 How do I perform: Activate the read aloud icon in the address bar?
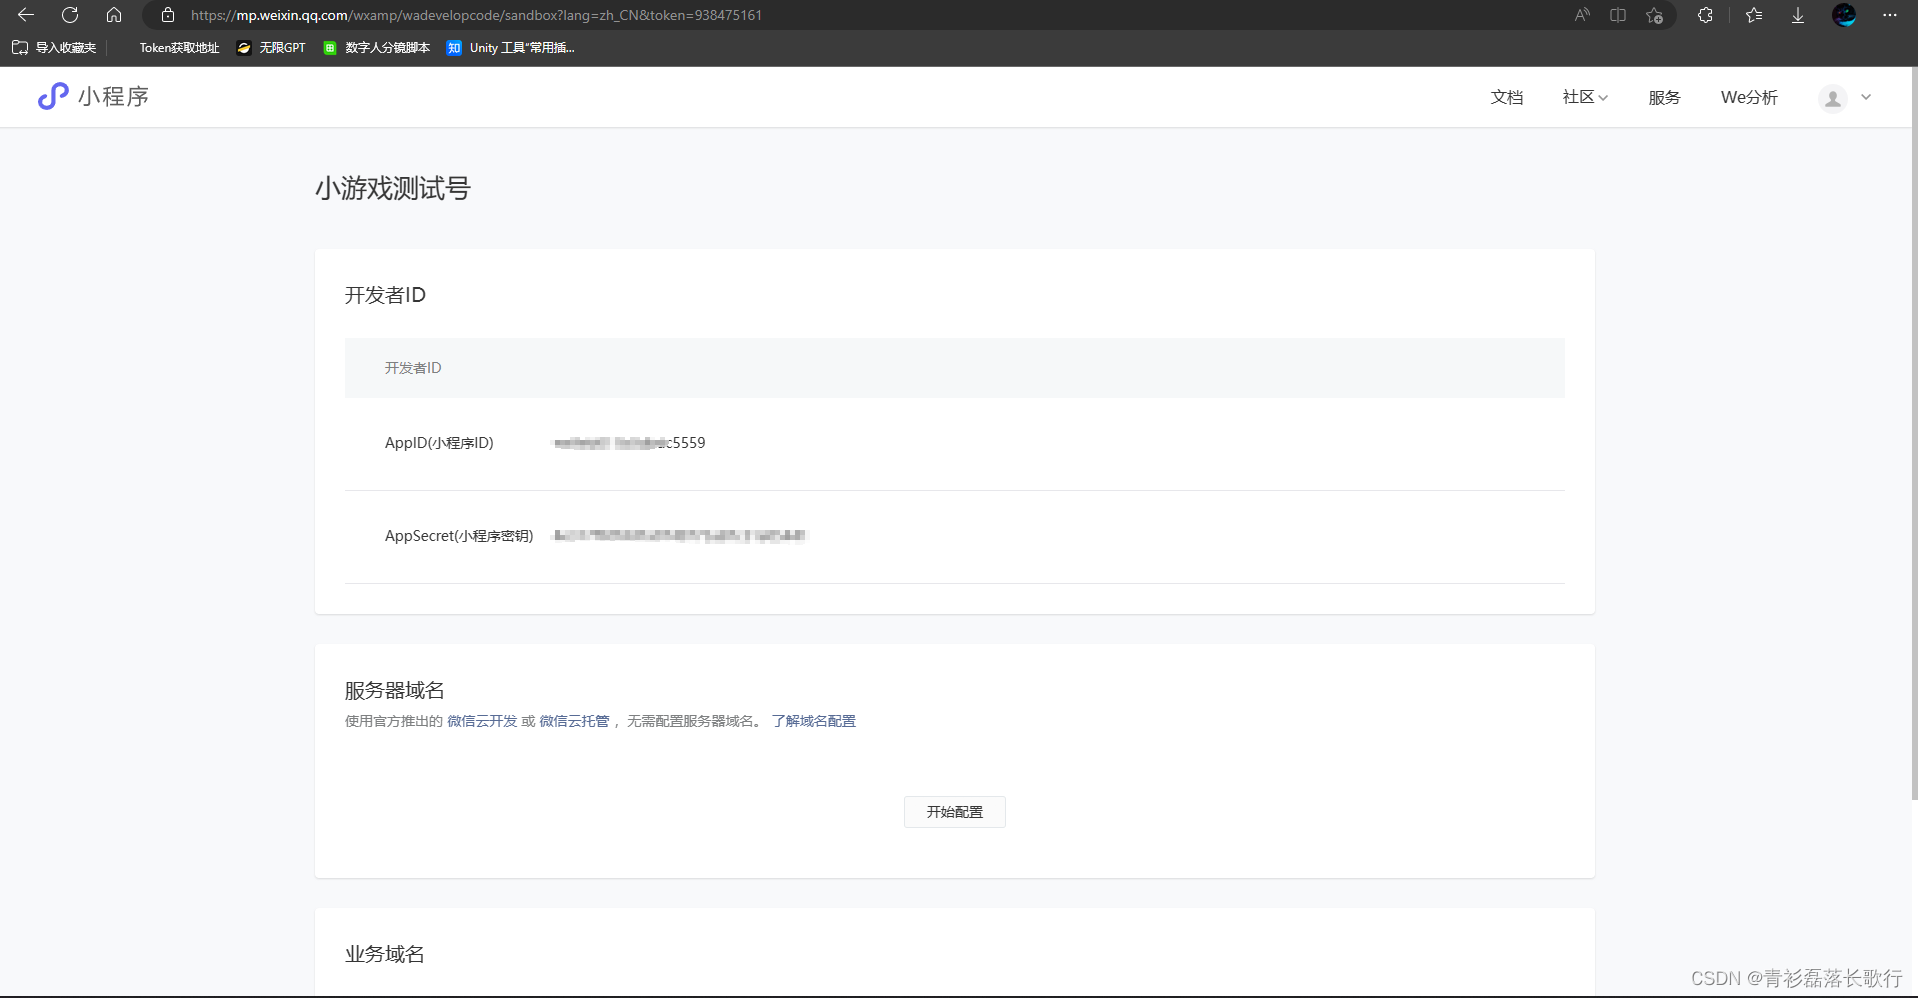(x=1582, y=15)
